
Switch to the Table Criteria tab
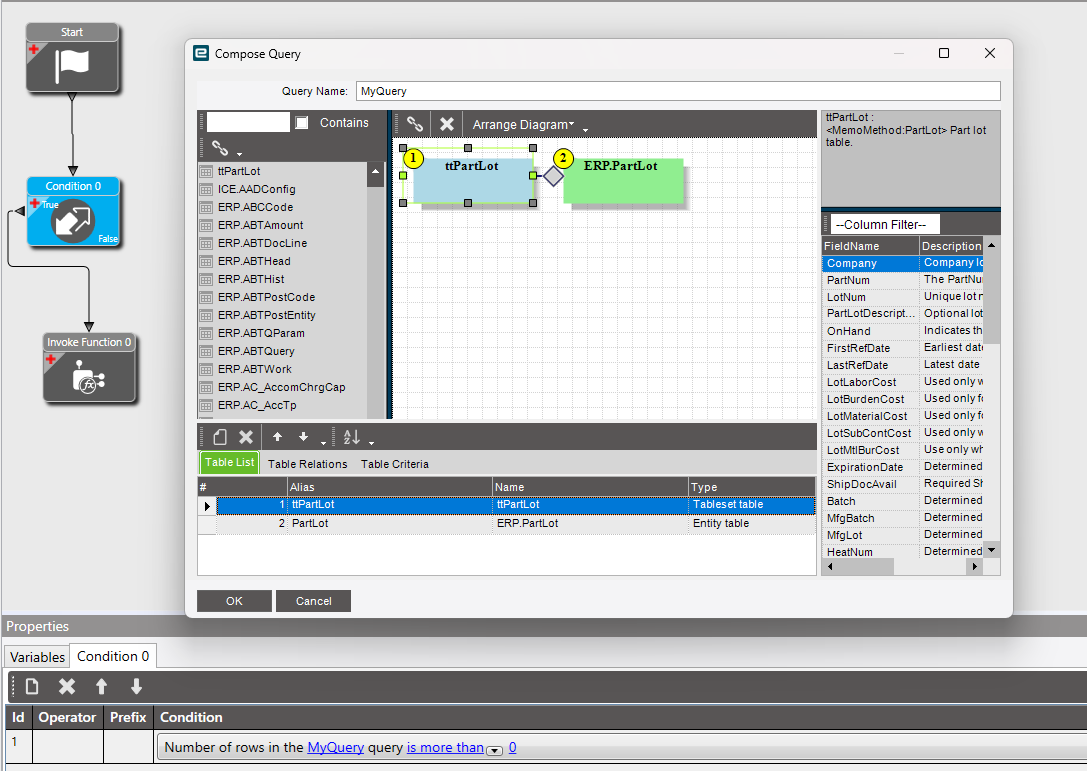click(395, 464)
